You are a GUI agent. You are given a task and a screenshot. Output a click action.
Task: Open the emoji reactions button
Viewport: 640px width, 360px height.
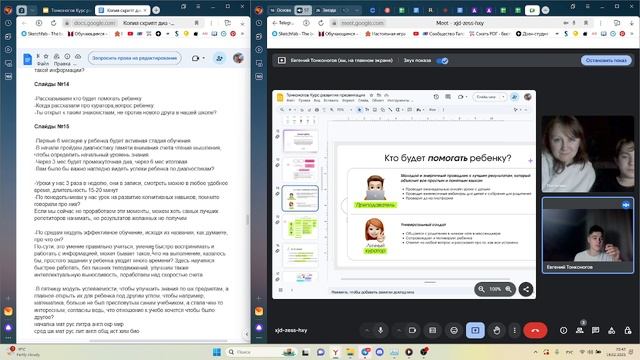tap(454, 330)
